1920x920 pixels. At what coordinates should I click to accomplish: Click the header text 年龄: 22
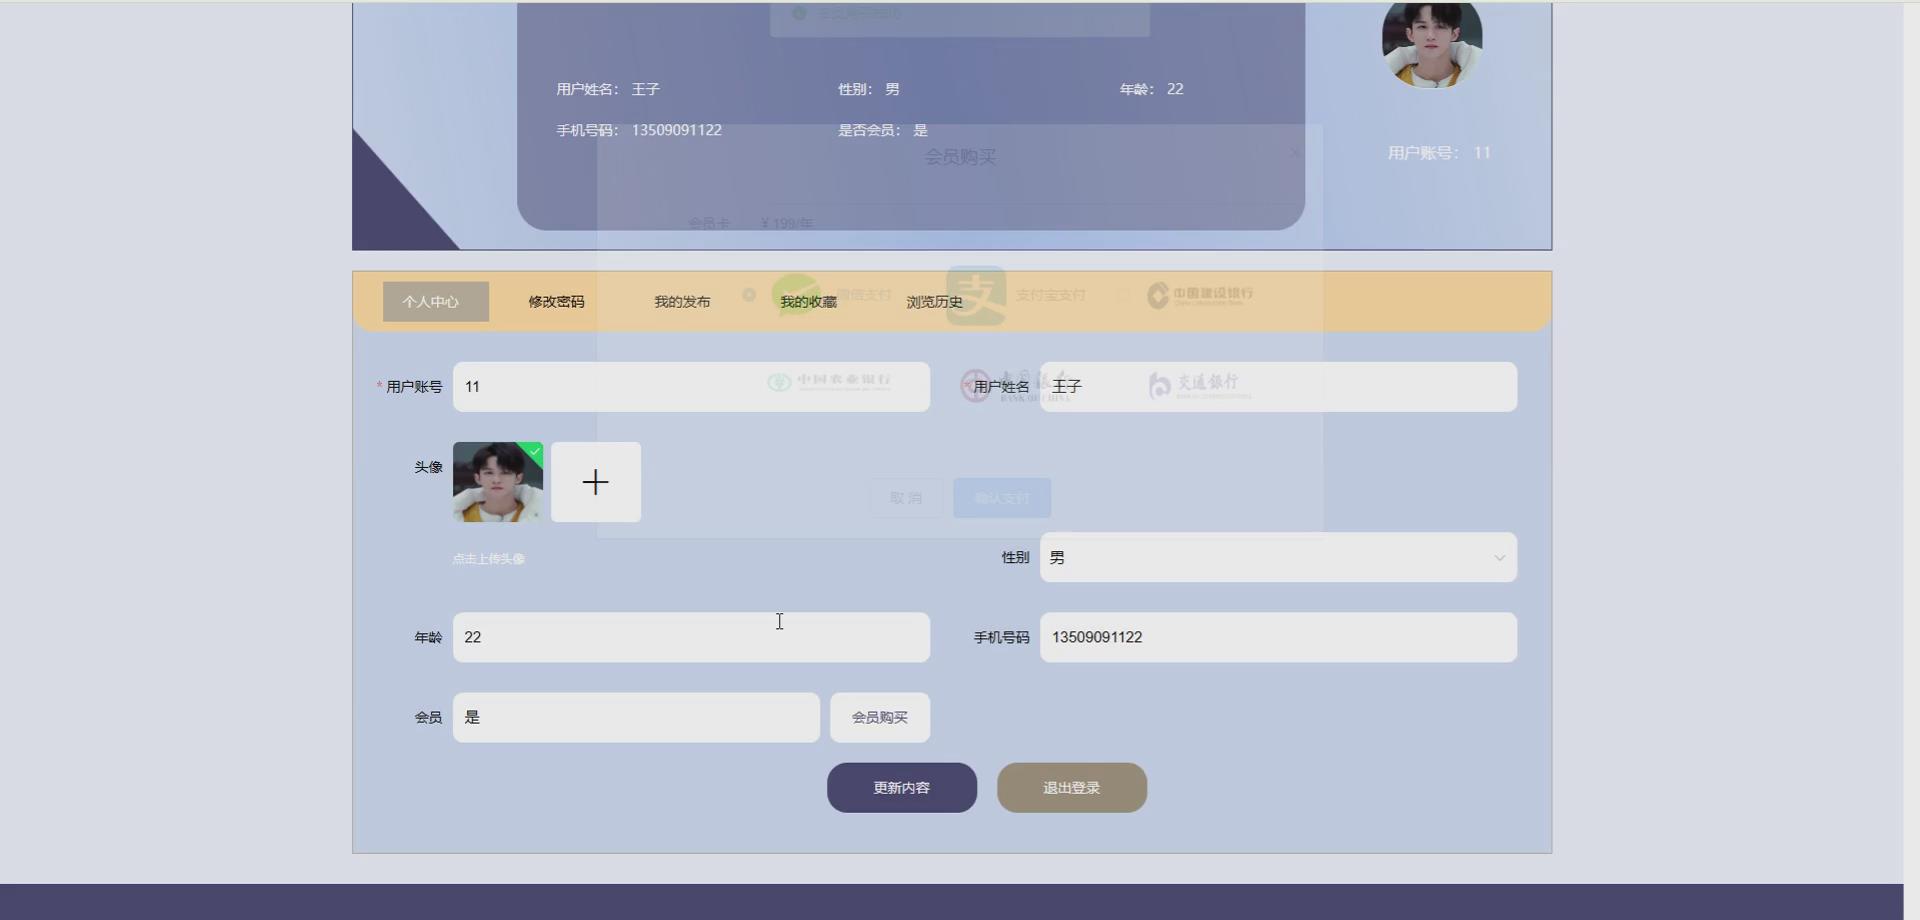tap(1151, 89)
